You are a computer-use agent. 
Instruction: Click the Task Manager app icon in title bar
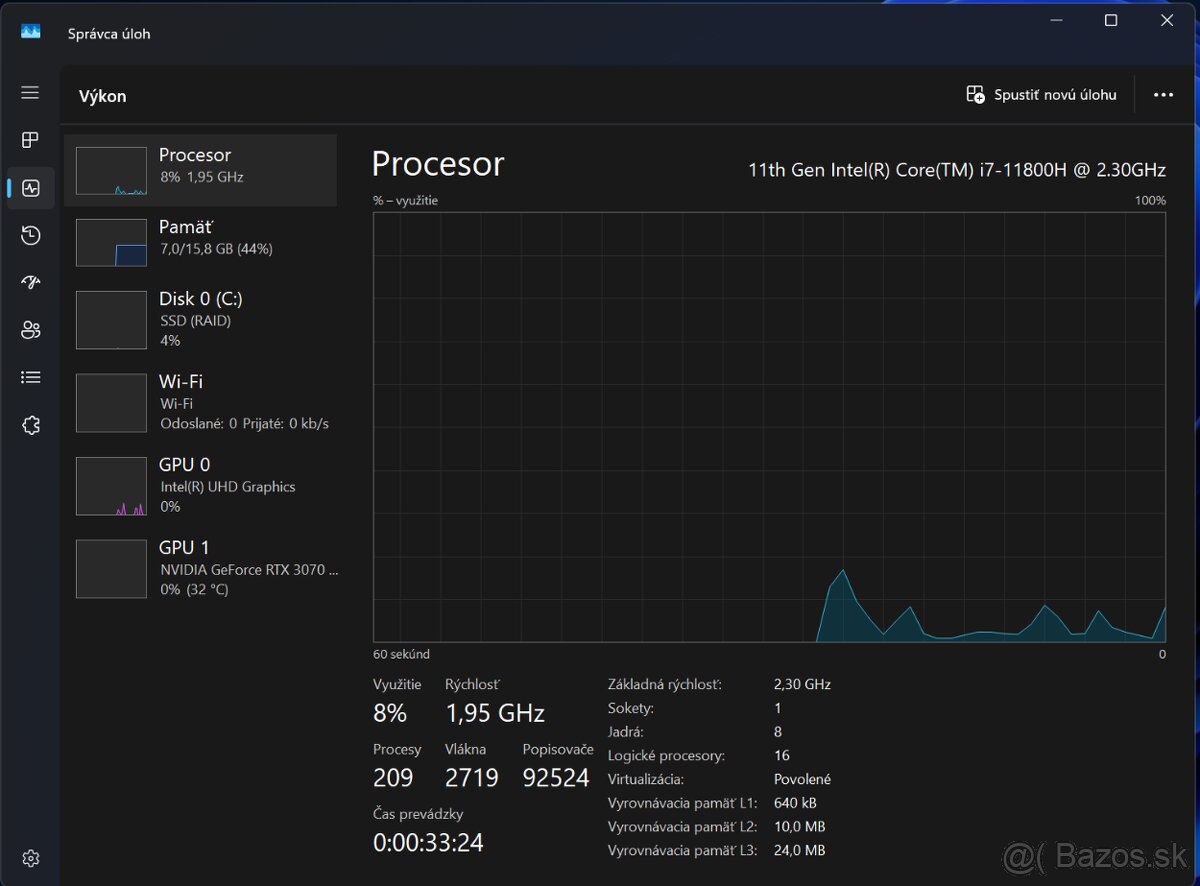tap(31, 32)
